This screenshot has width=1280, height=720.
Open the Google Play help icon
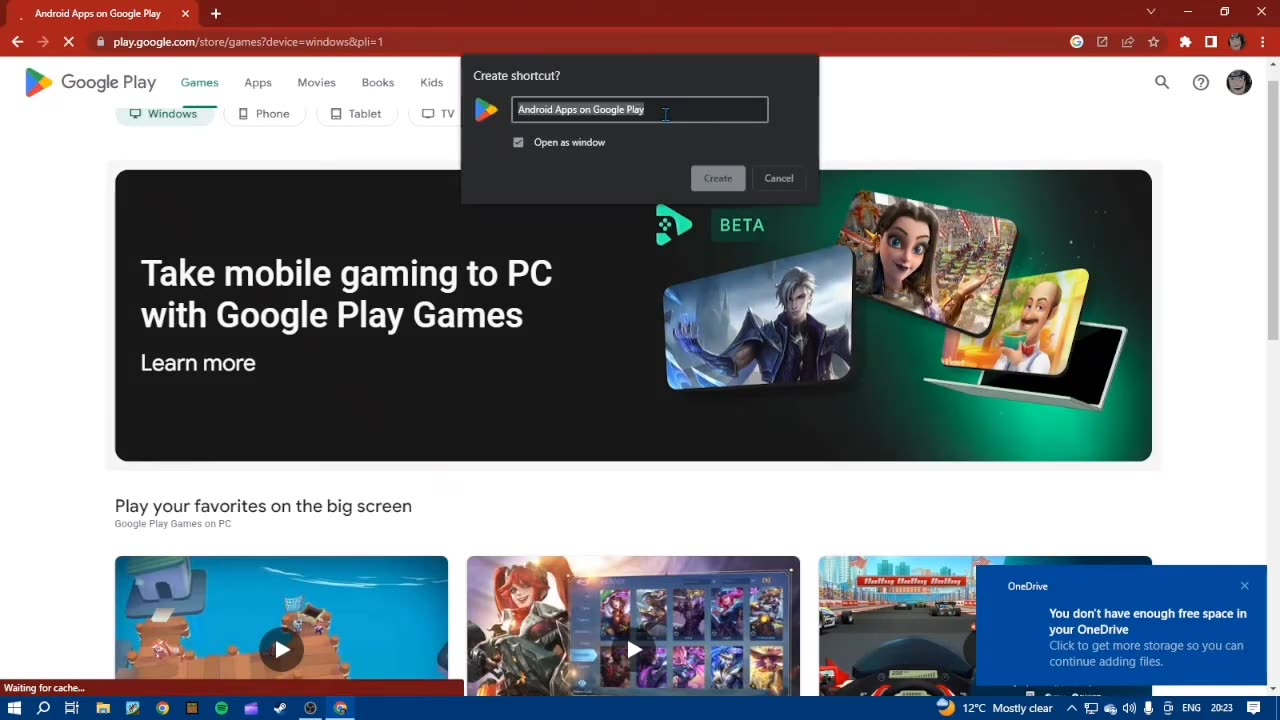click(1201, 82)
